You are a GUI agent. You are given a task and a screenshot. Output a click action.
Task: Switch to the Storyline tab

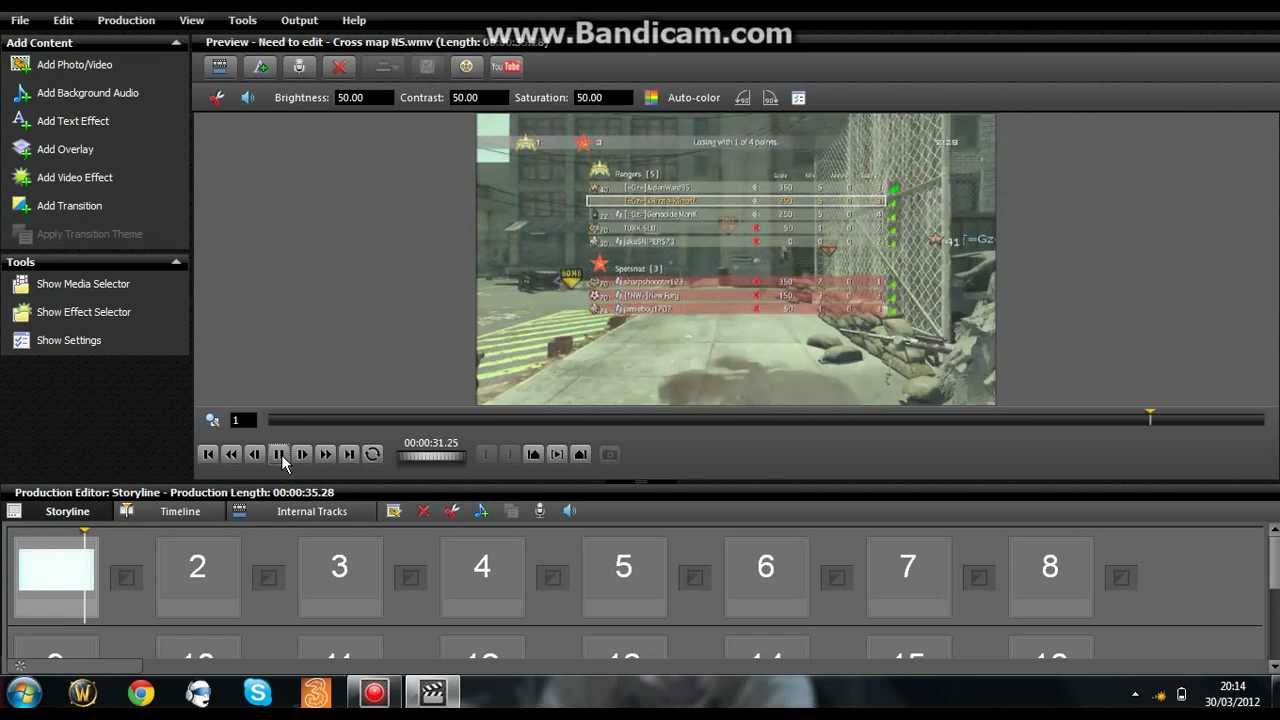click(x=67, y=512)
